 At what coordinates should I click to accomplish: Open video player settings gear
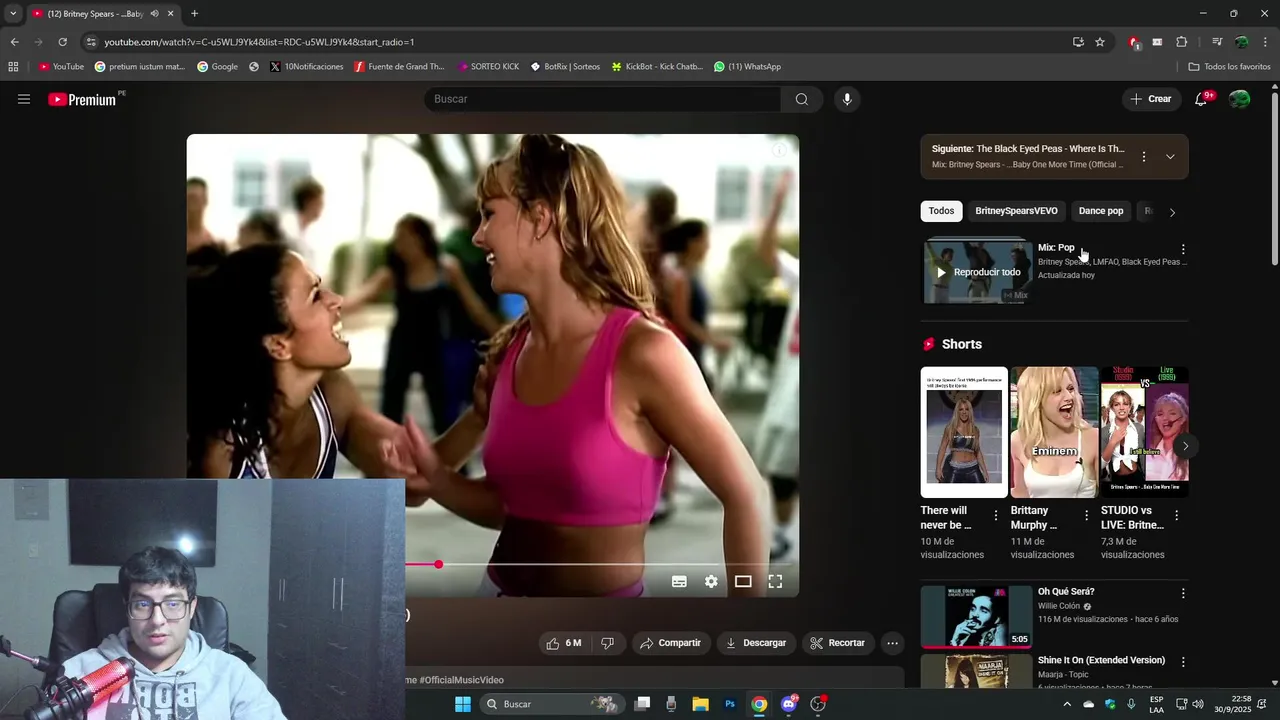pos(711,581)
